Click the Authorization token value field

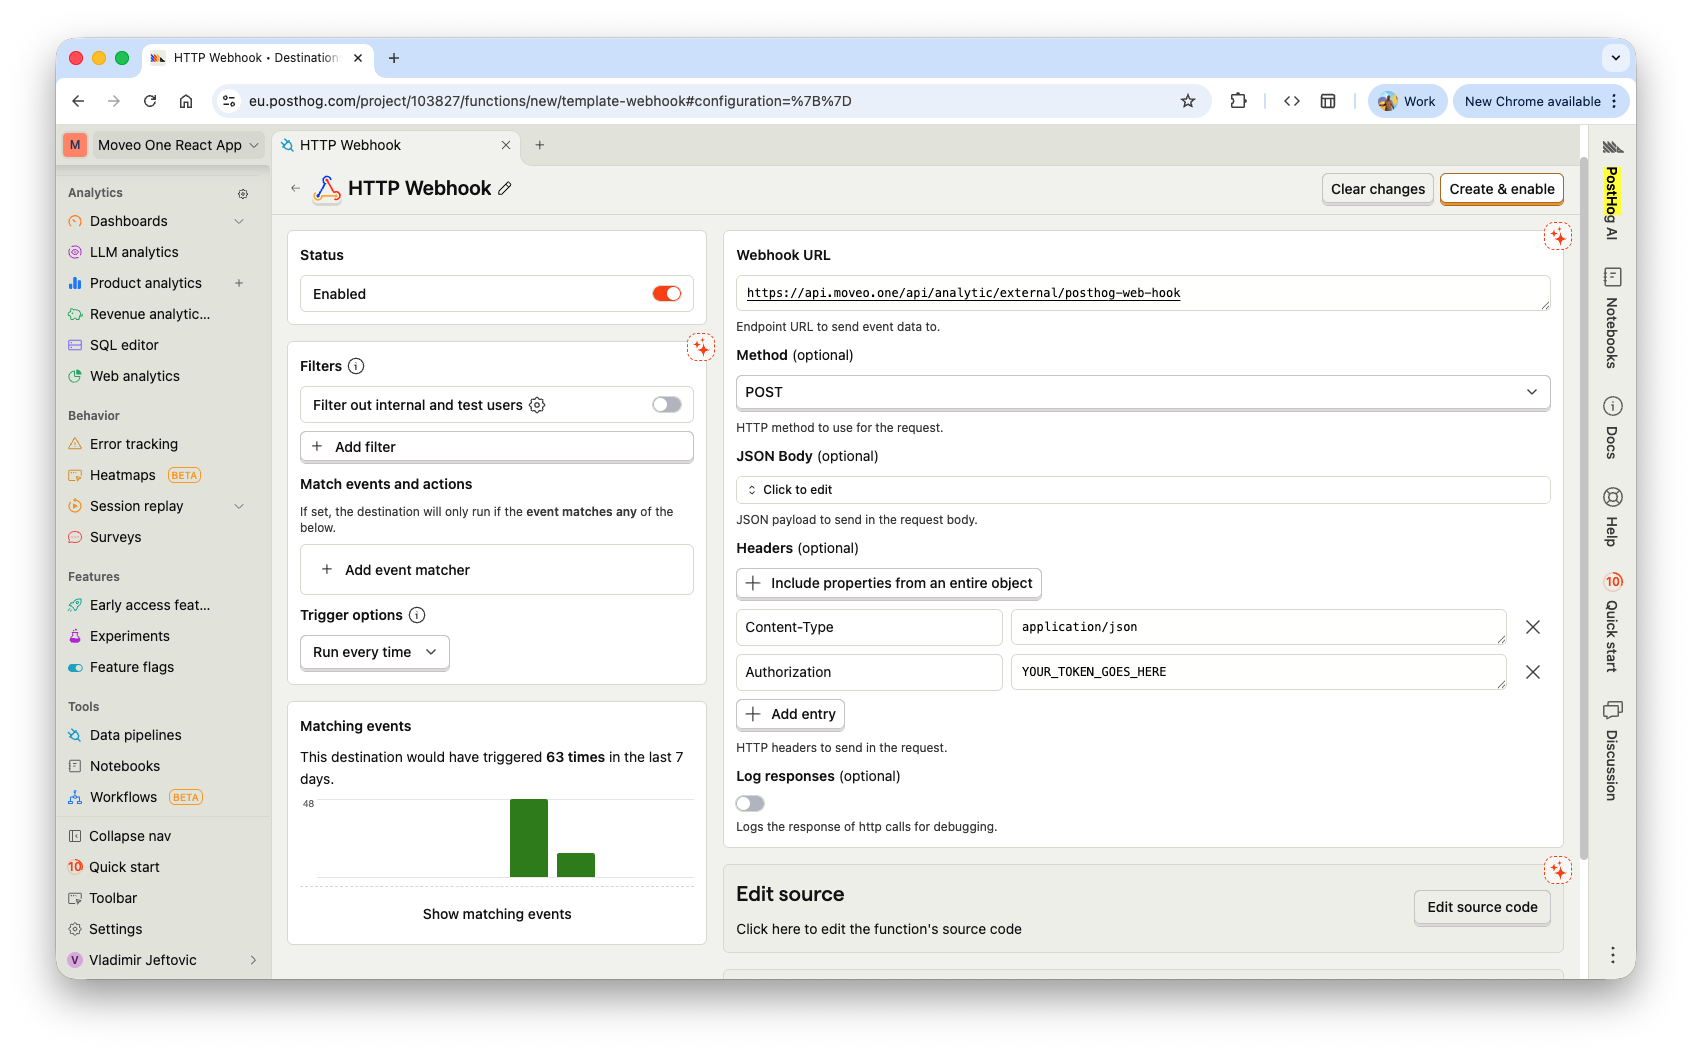coord(1259,672)
